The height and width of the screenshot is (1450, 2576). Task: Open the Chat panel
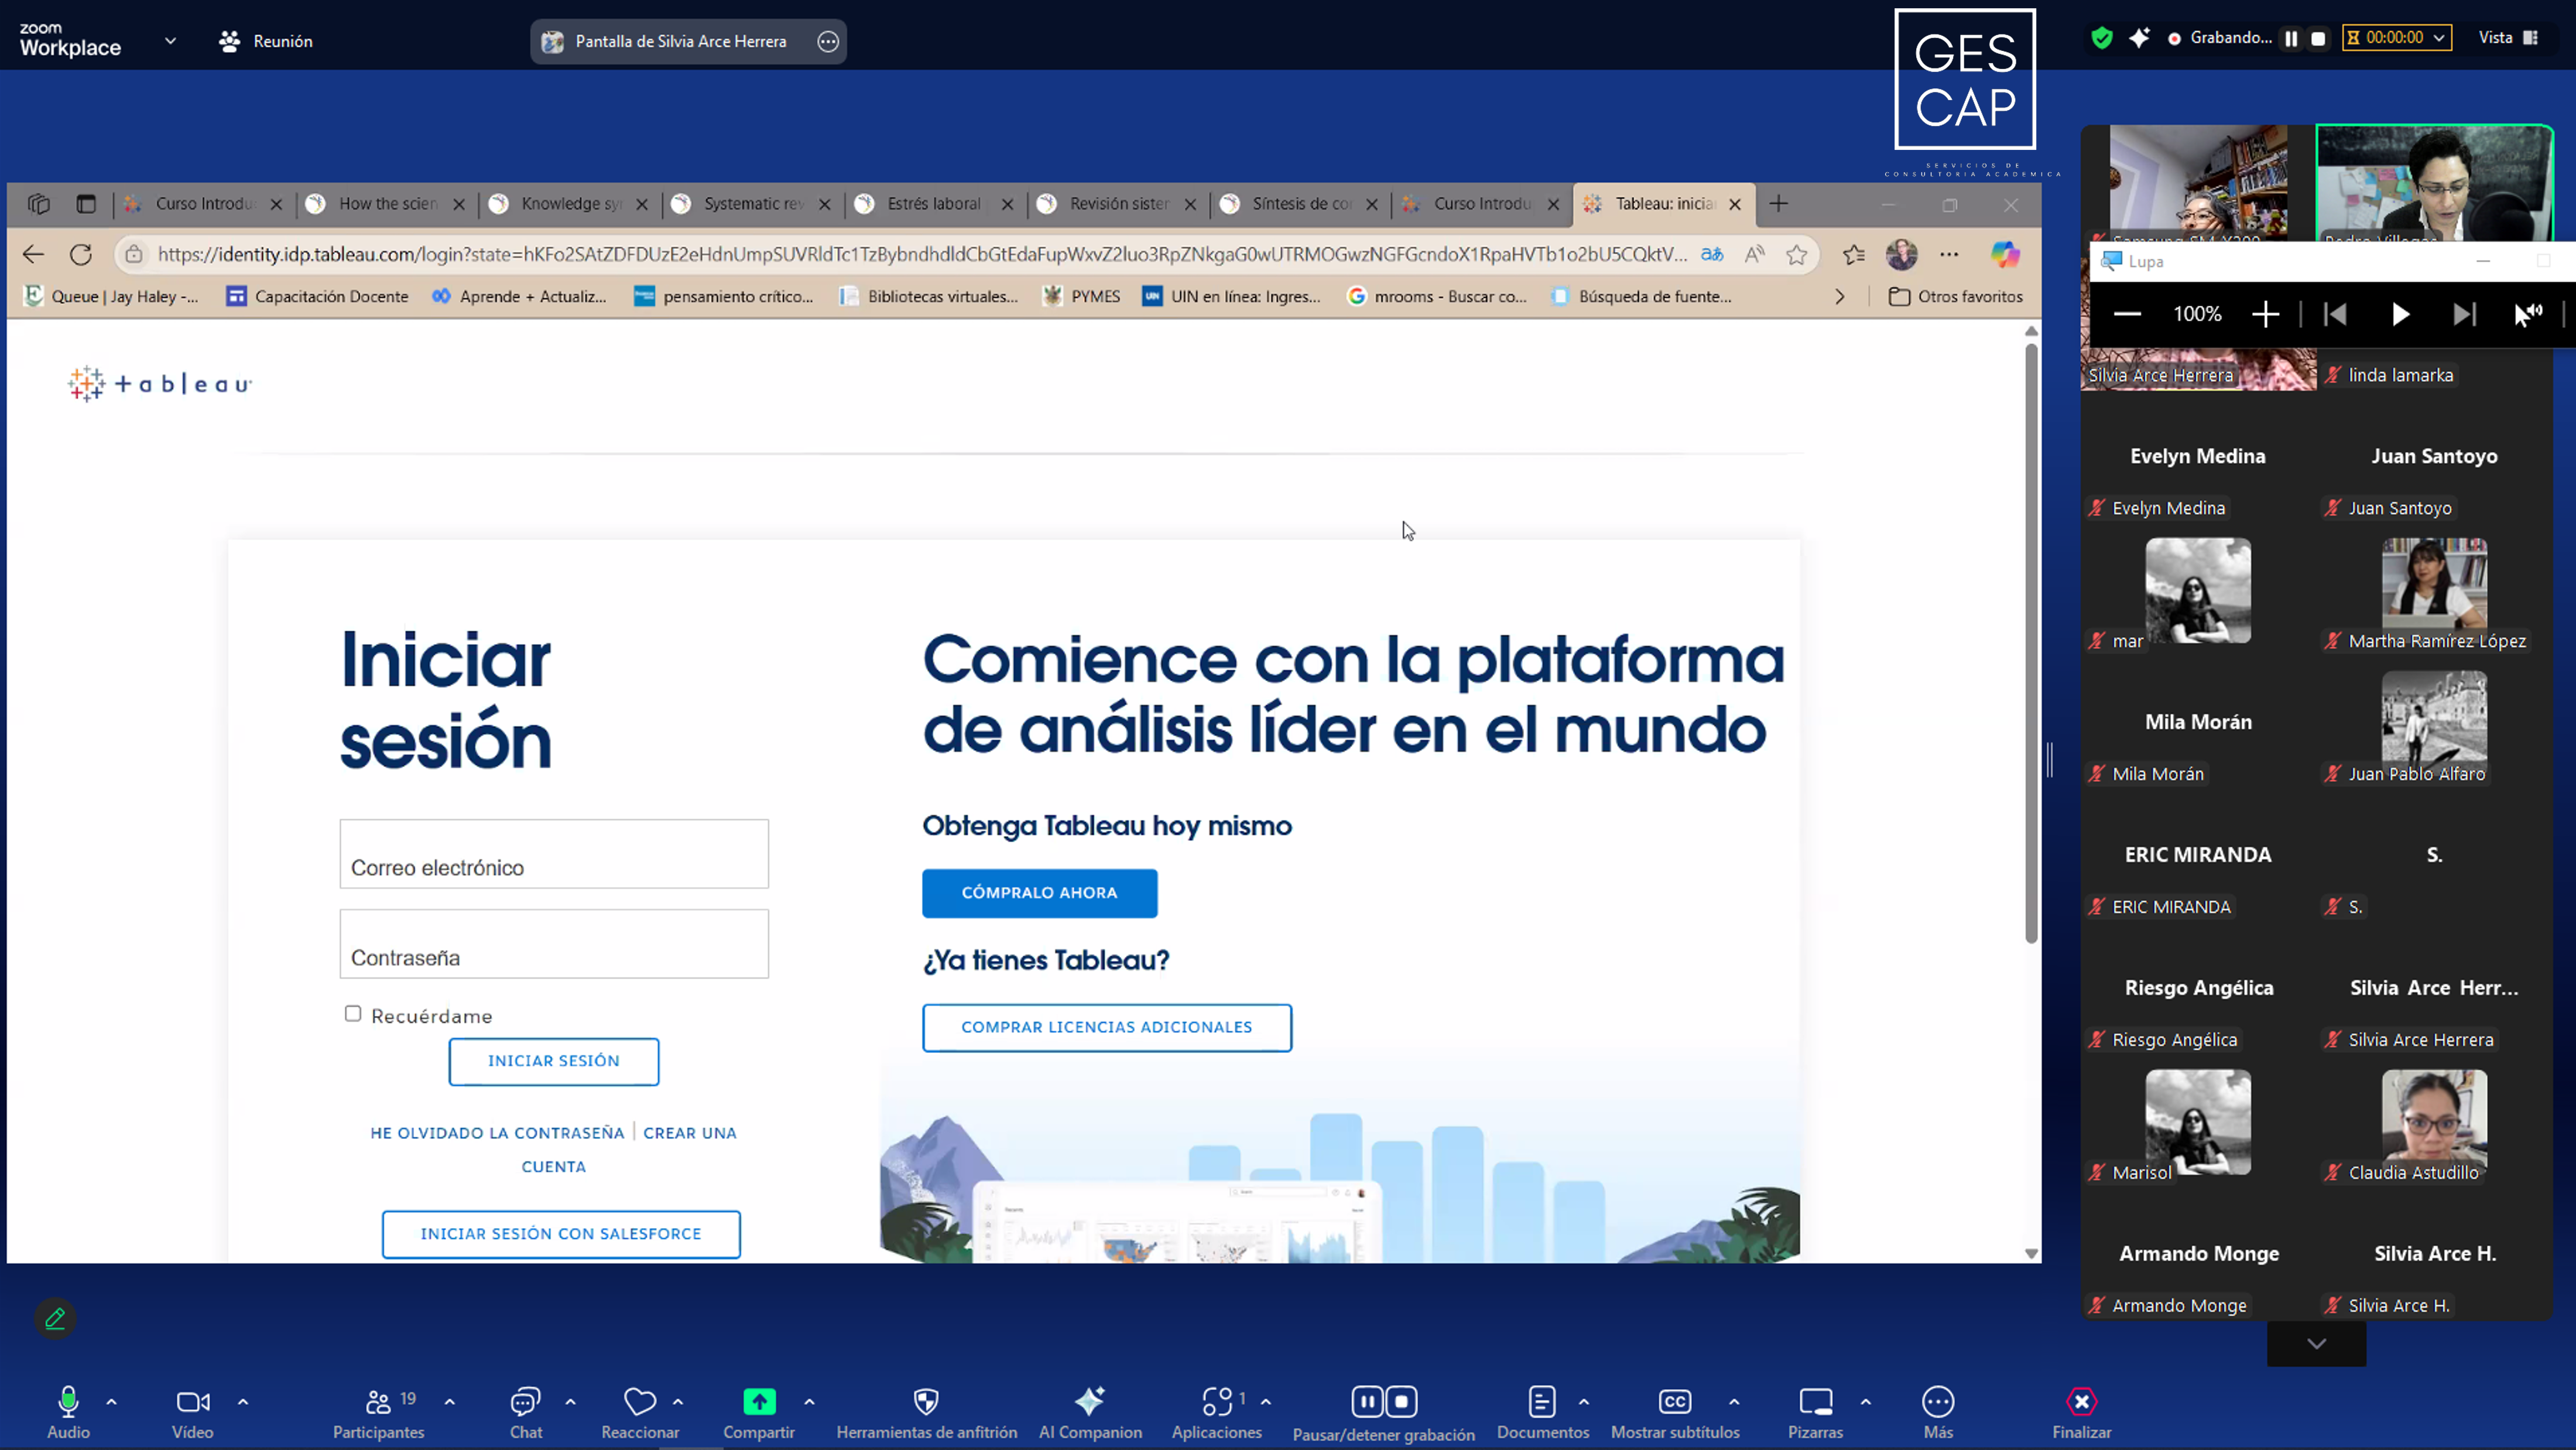click(x=525, y=1402)
